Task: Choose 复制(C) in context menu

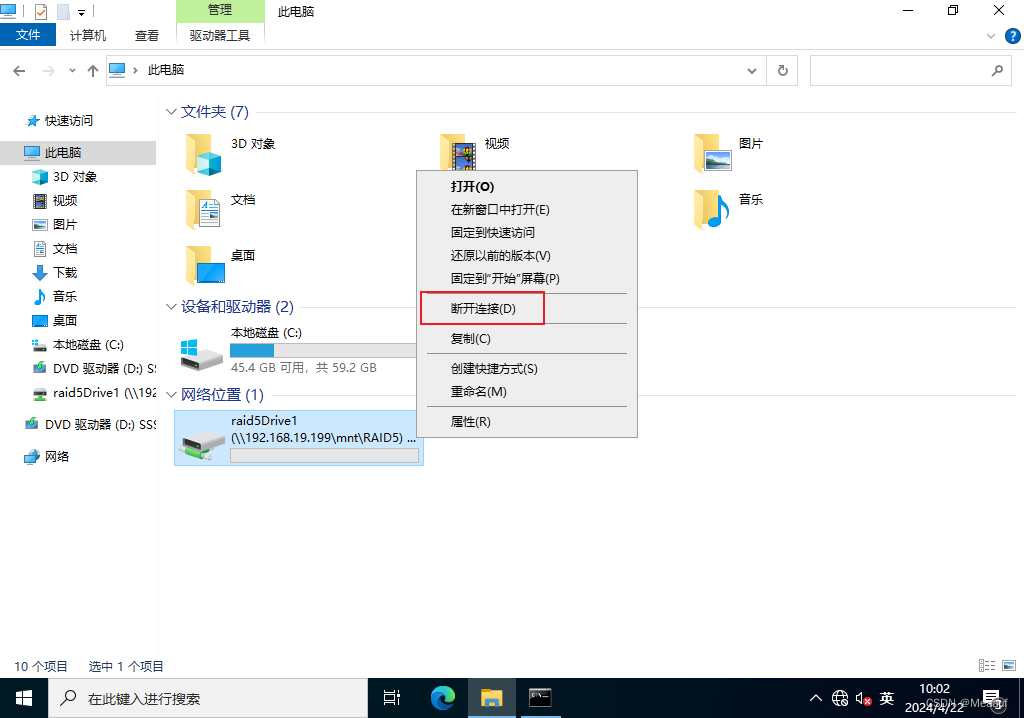Action: (527, 339)
